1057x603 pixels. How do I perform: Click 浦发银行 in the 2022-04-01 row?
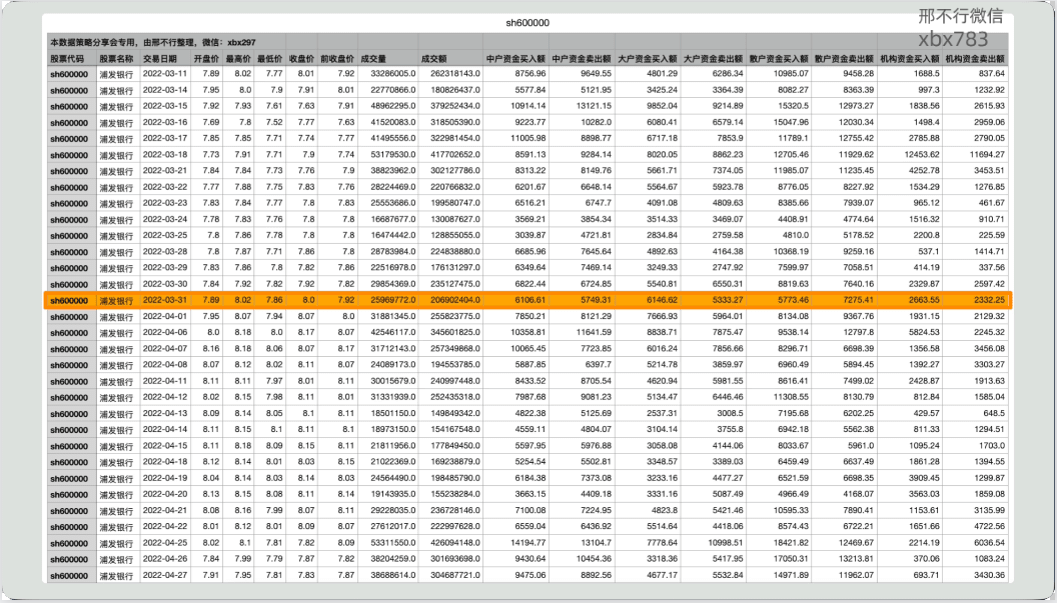coord(117,316)
